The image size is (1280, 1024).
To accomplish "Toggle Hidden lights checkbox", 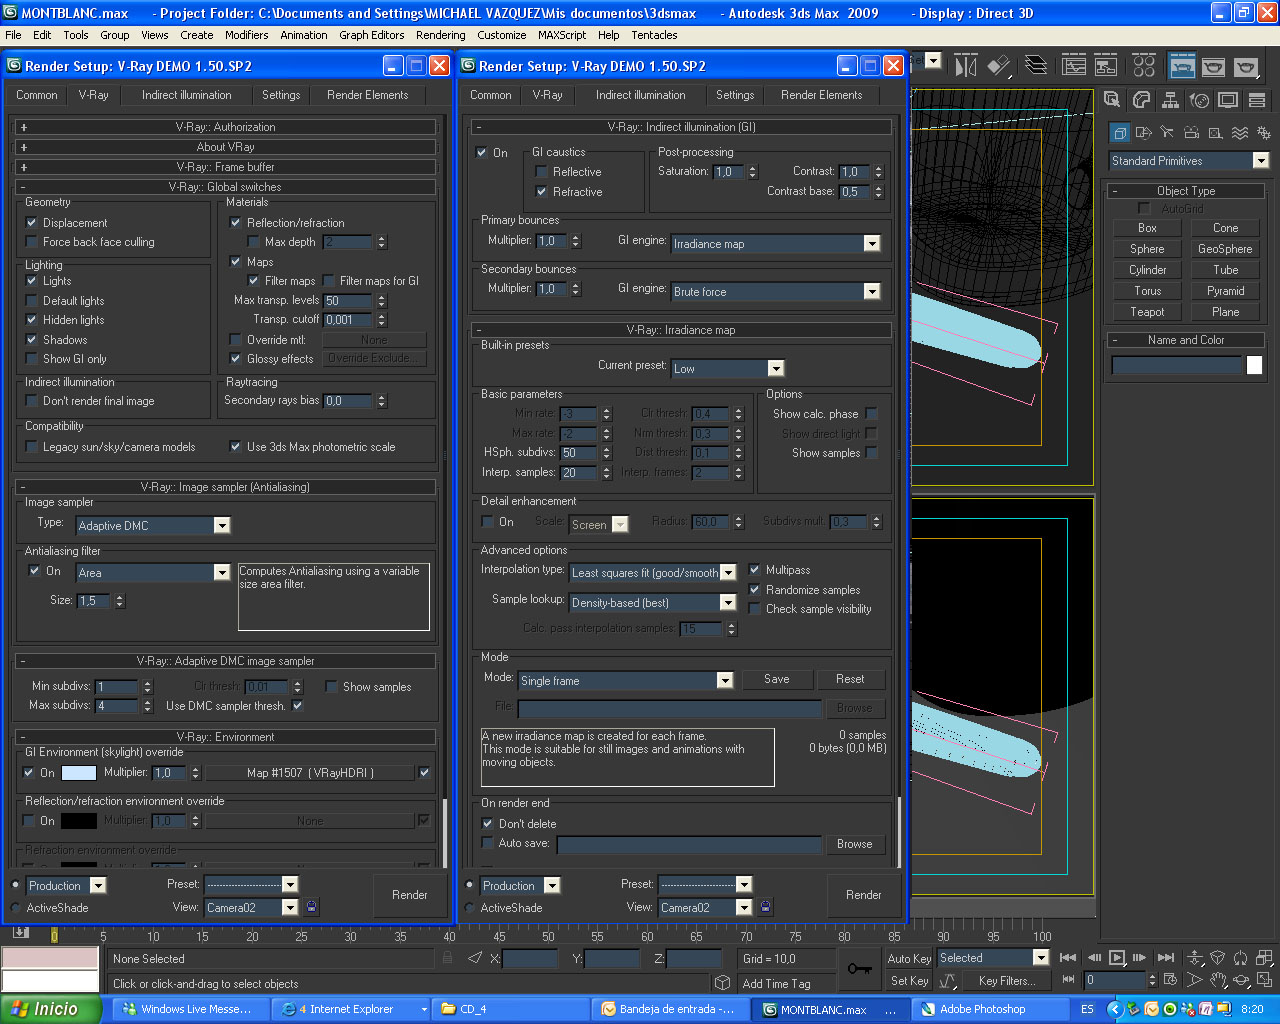I will click(x=32, y=320).
